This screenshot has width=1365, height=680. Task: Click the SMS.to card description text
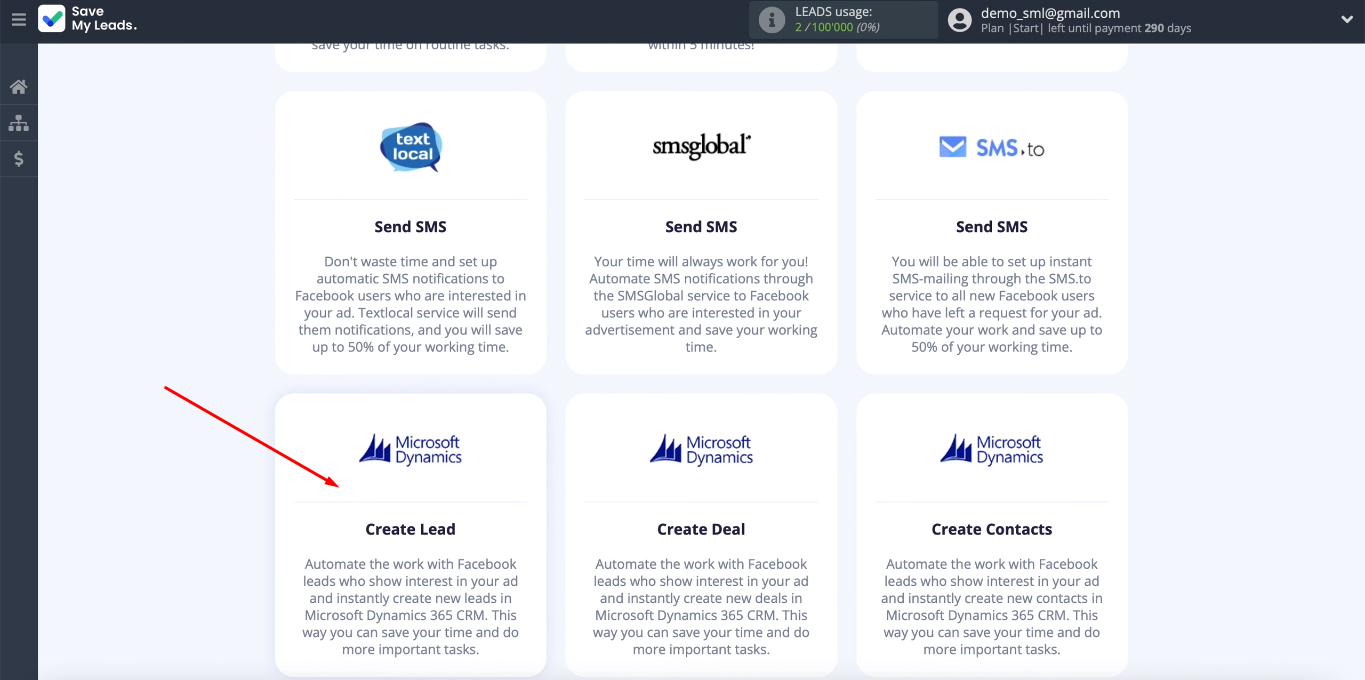[x=992, y=305]
